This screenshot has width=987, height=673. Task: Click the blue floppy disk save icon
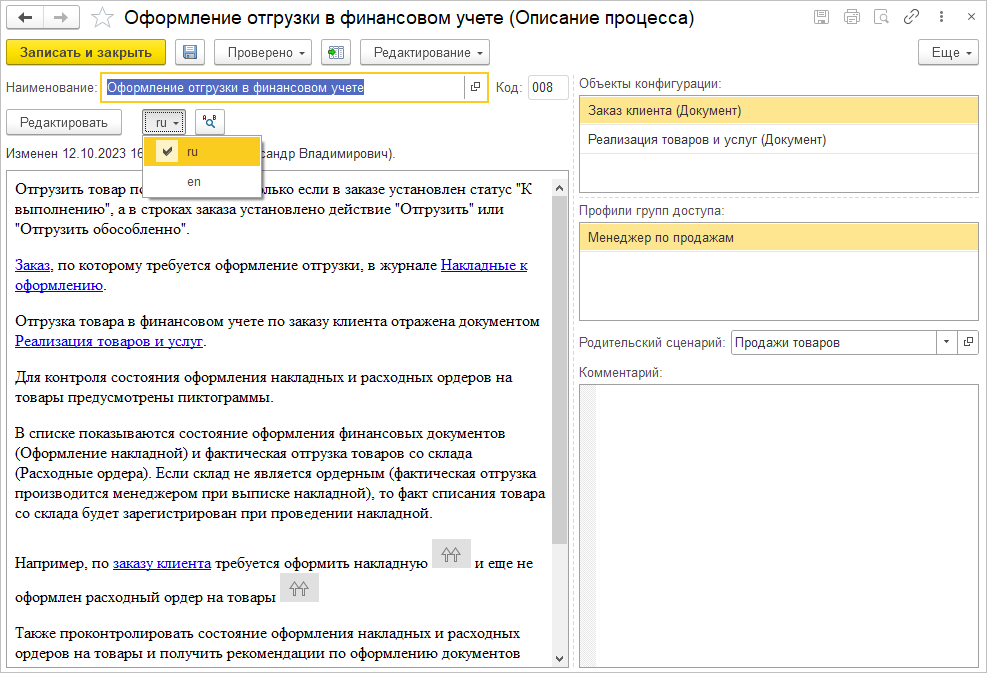click(x=190, y=53)
